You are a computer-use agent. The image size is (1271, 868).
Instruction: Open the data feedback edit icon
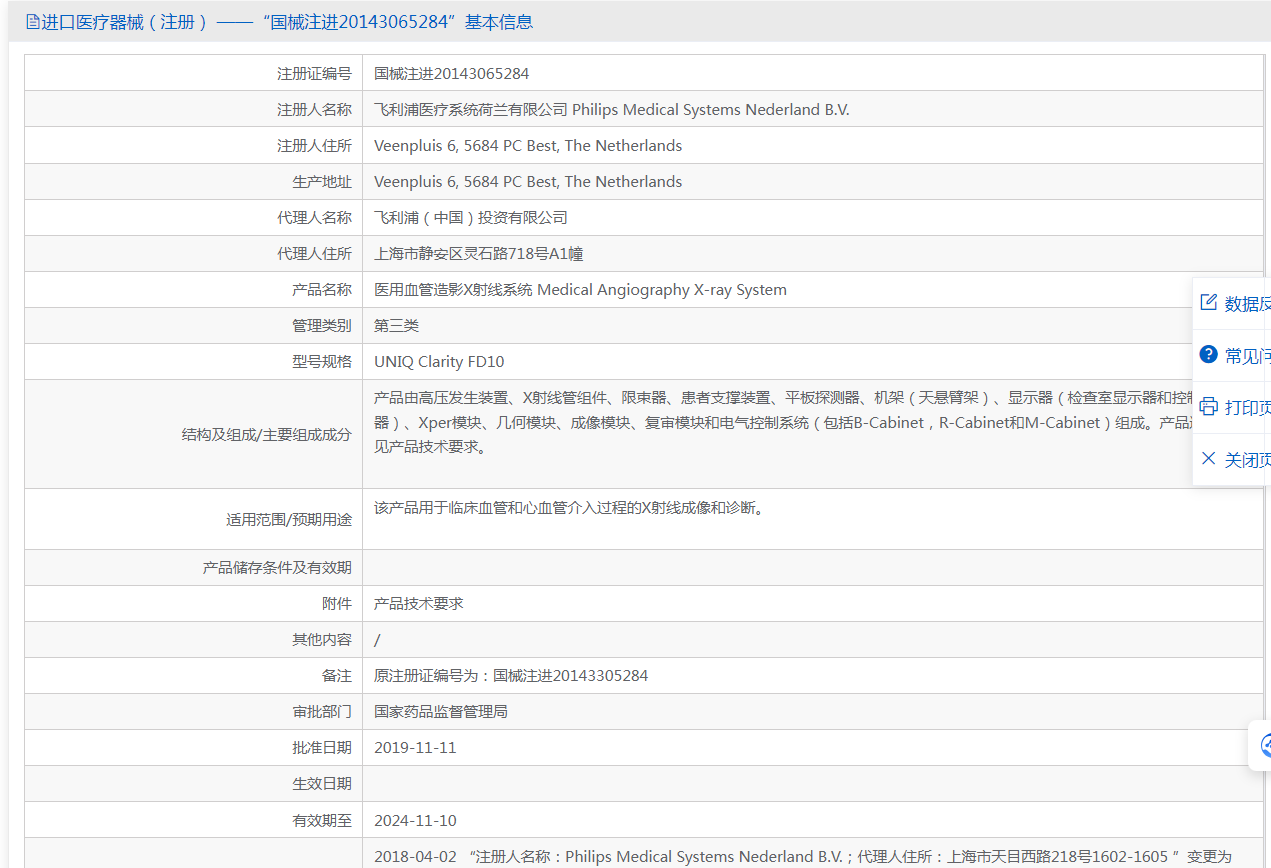pyautogui.click(x=1208, y=302)
